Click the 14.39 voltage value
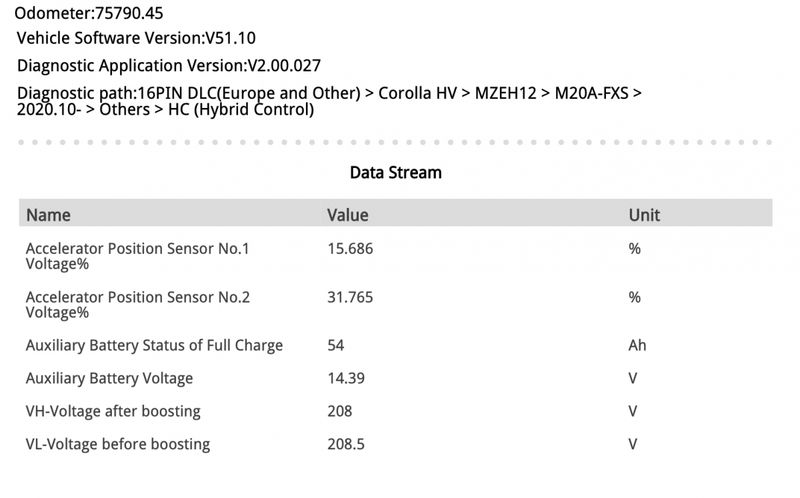The width and height of the screenshot is (800, 498). pos(346,379)
